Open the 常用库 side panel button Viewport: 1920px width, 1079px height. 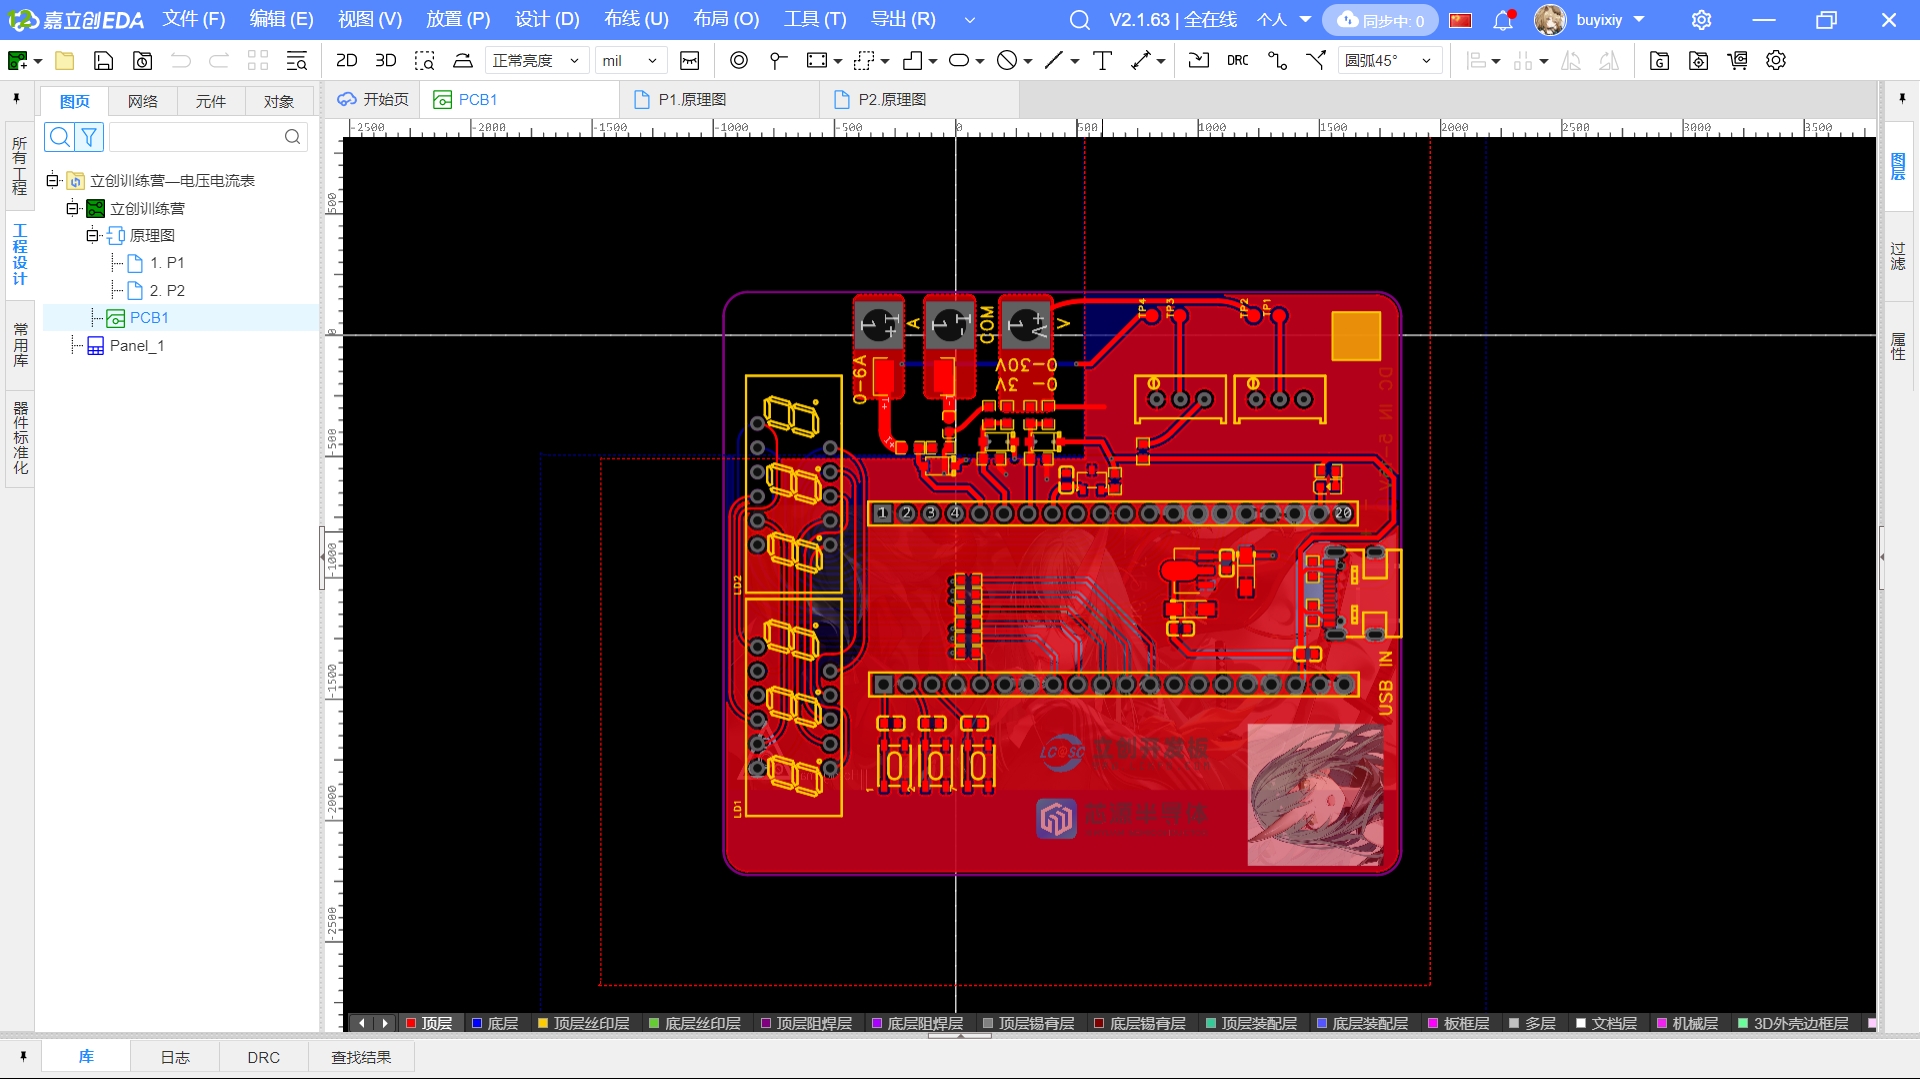coord(19,345)
